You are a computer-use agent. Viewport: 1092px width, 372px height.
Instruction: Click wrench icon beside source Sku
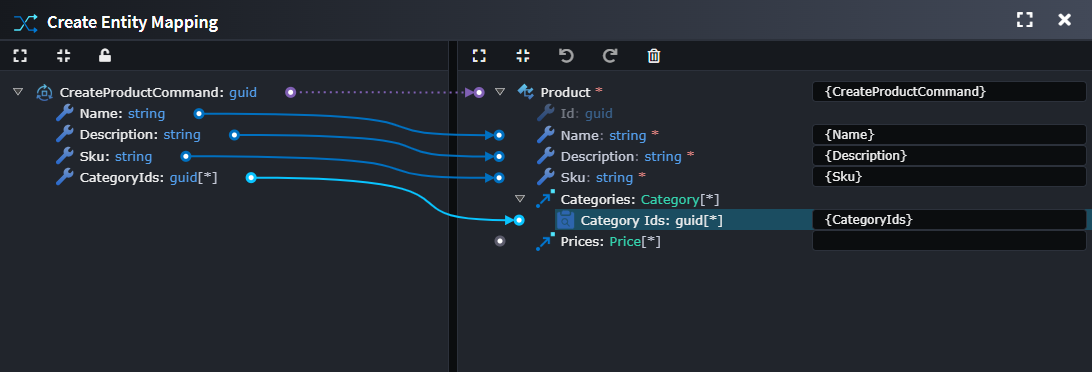65,156
